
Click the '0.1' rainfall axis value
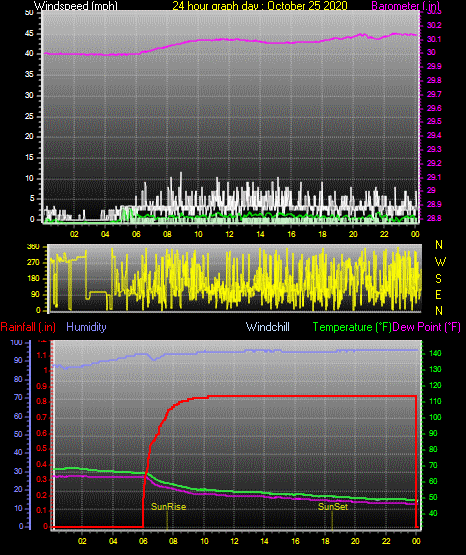coord(42,510)
